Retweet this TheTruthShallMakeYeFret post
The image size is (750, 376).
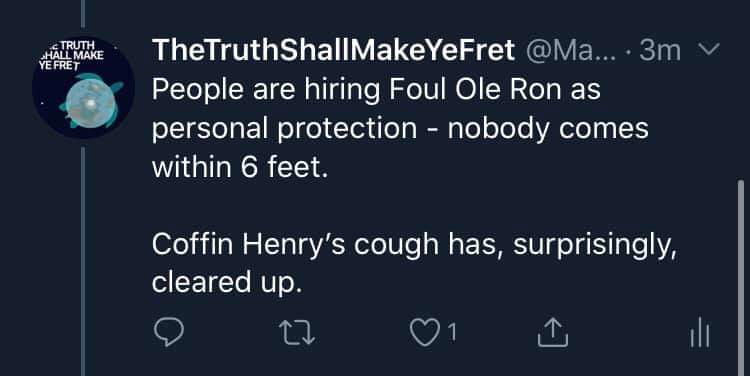[297, 332]
